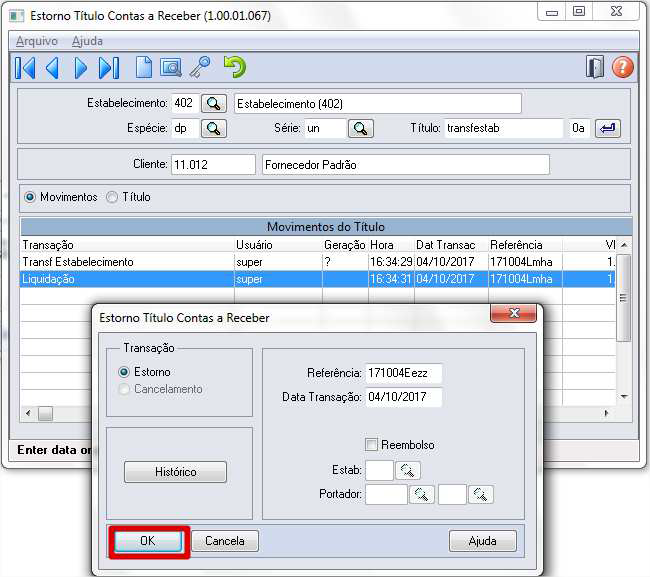The image size is (650, 577).
Task: Open the Ajuda menu
Action: (x=87, y=41)
